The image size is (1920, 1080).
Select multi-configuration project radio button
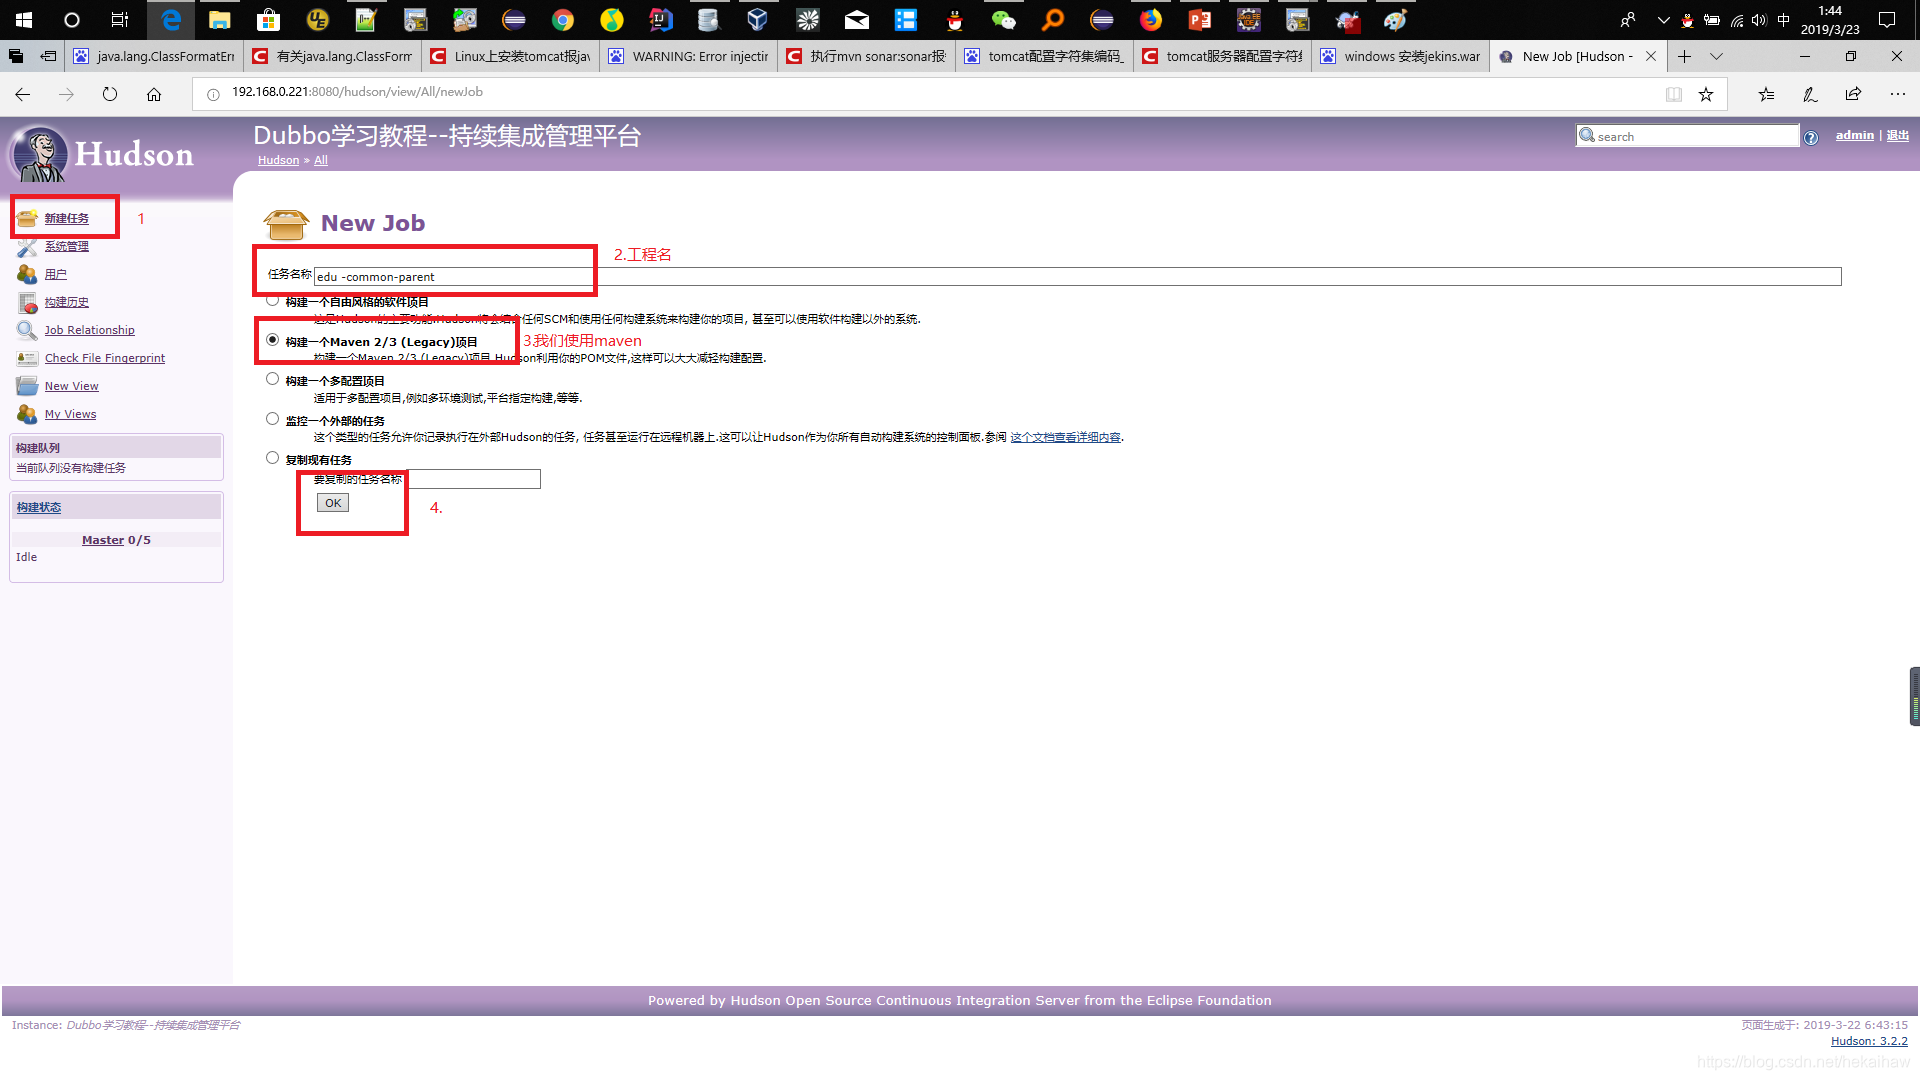(272, 379)
